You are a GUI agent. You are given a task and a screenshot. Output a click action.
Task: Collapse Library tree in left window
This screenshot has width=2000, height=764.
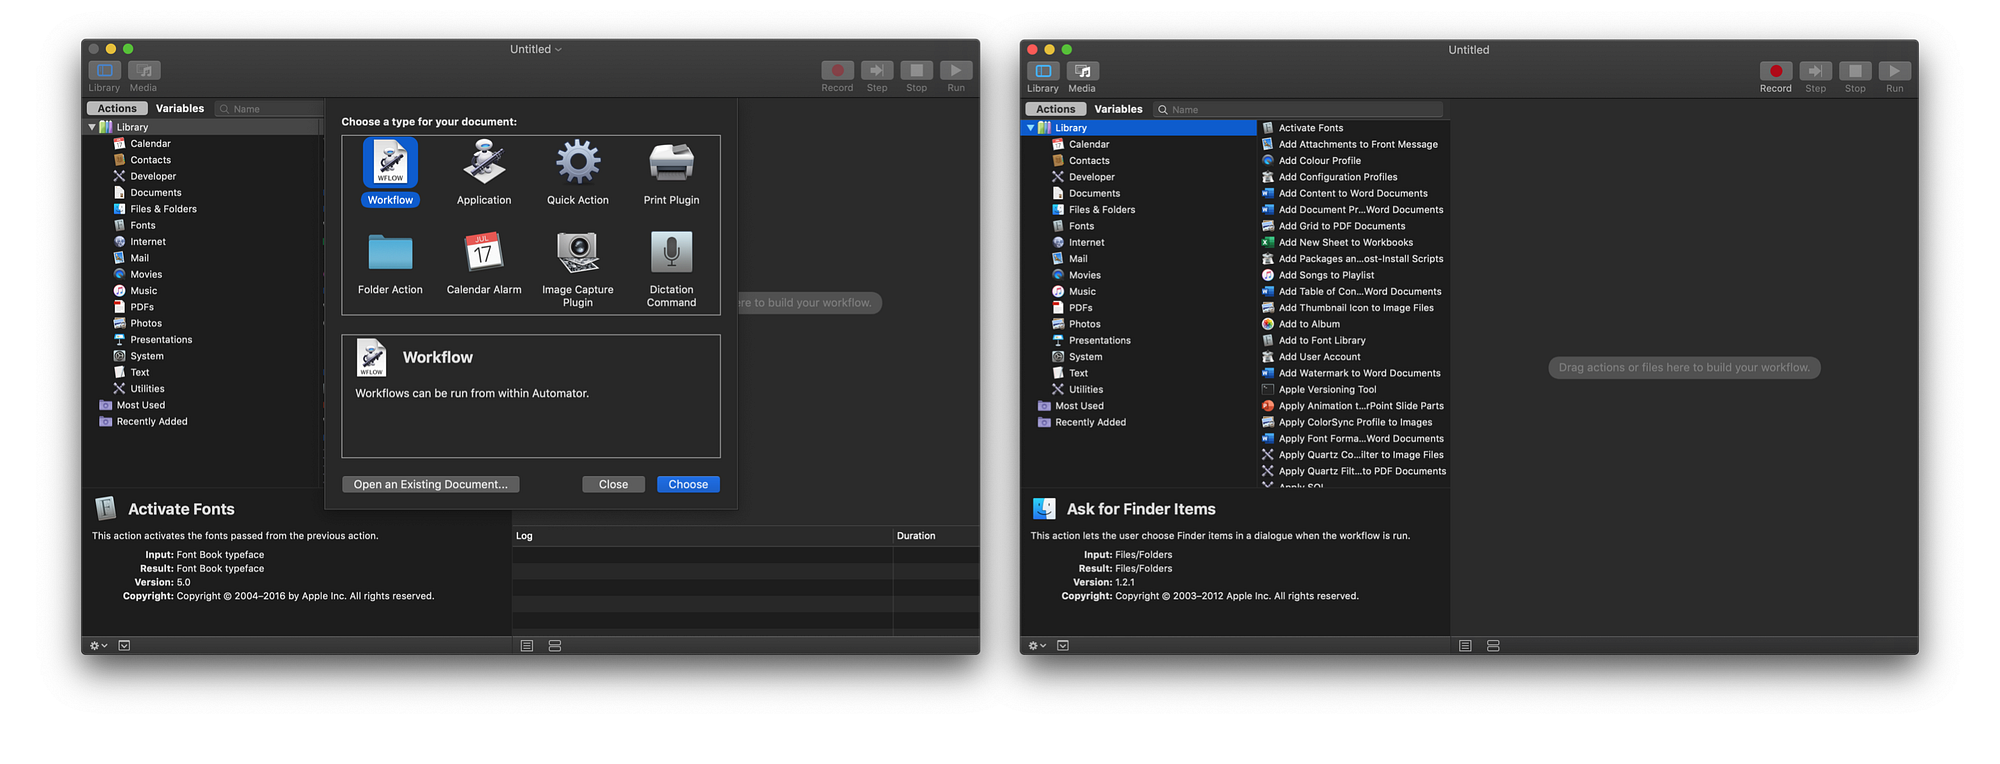(92, 127)
